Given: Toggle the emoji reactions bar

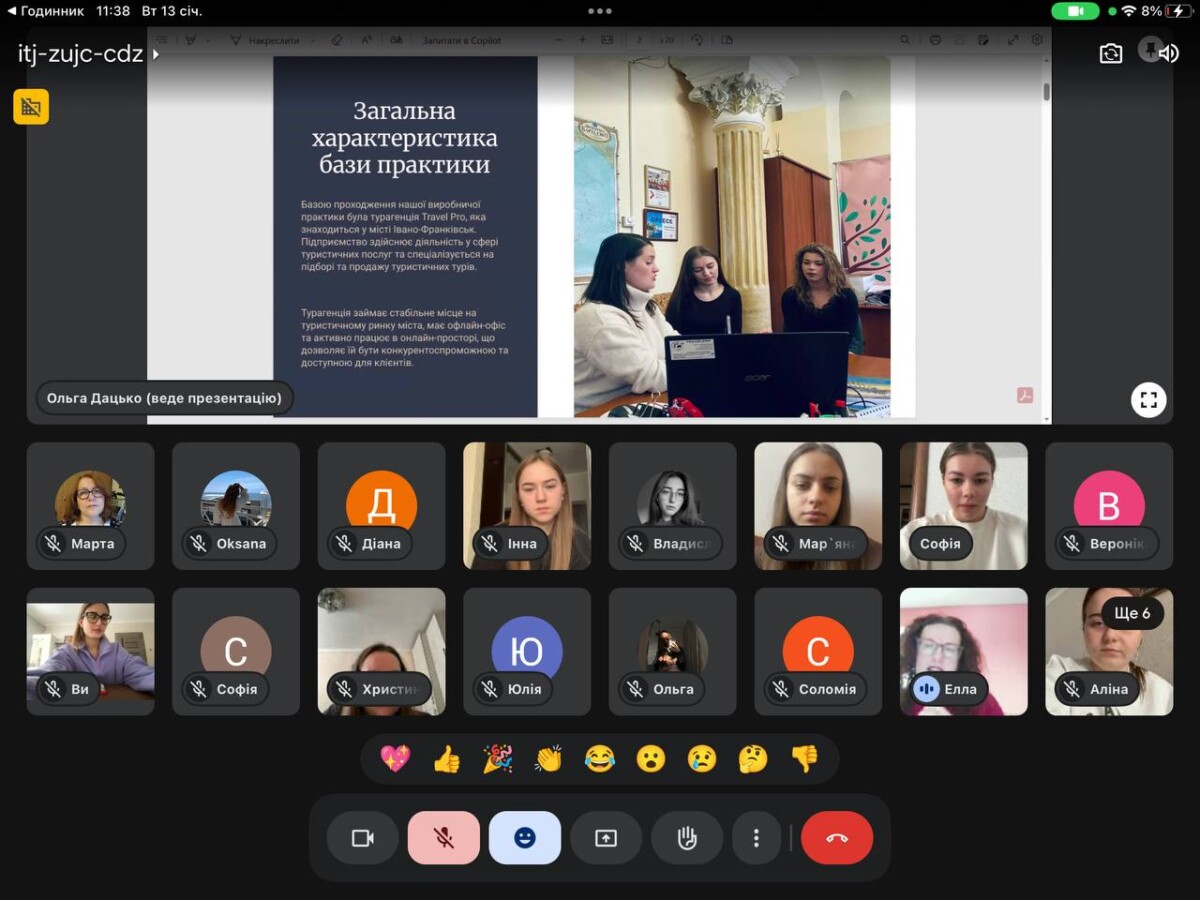Looking at the screenshot, I should click(x=524, y=838).
